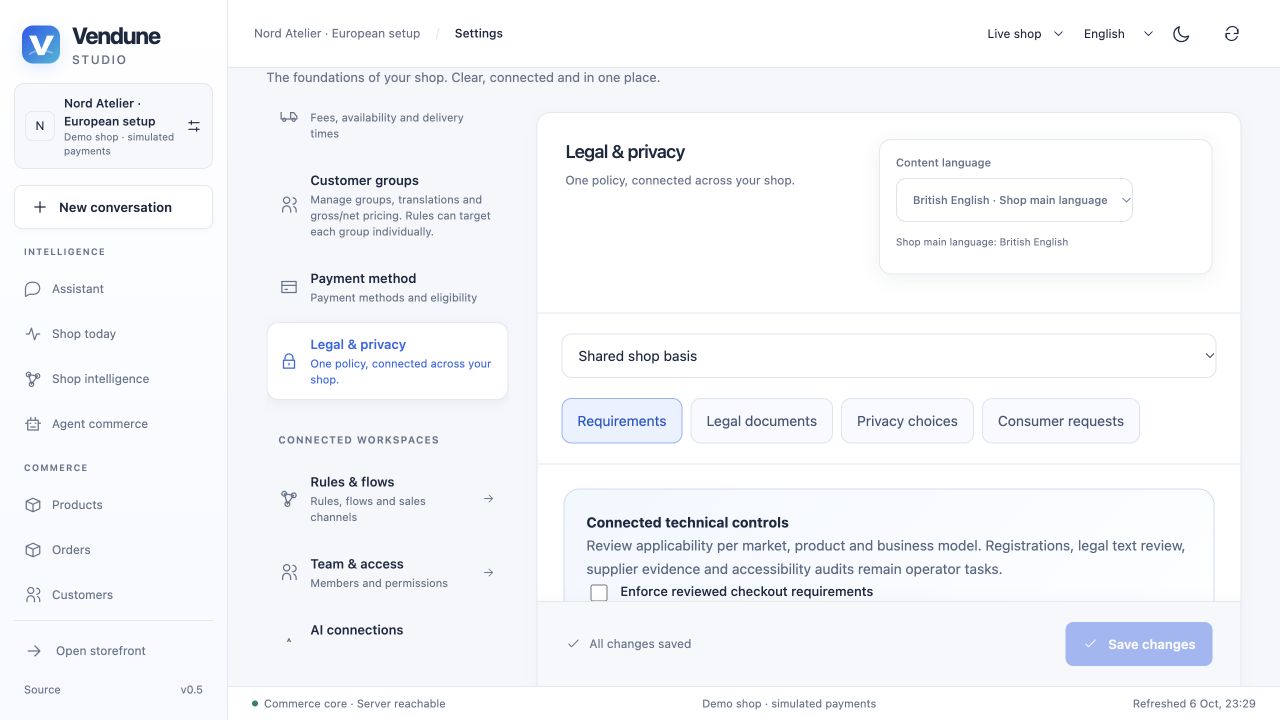This screenshot has width=1280, height=720.
Task: Click Nord Atelier breadcrumb link
Action: tap(337, 34)
